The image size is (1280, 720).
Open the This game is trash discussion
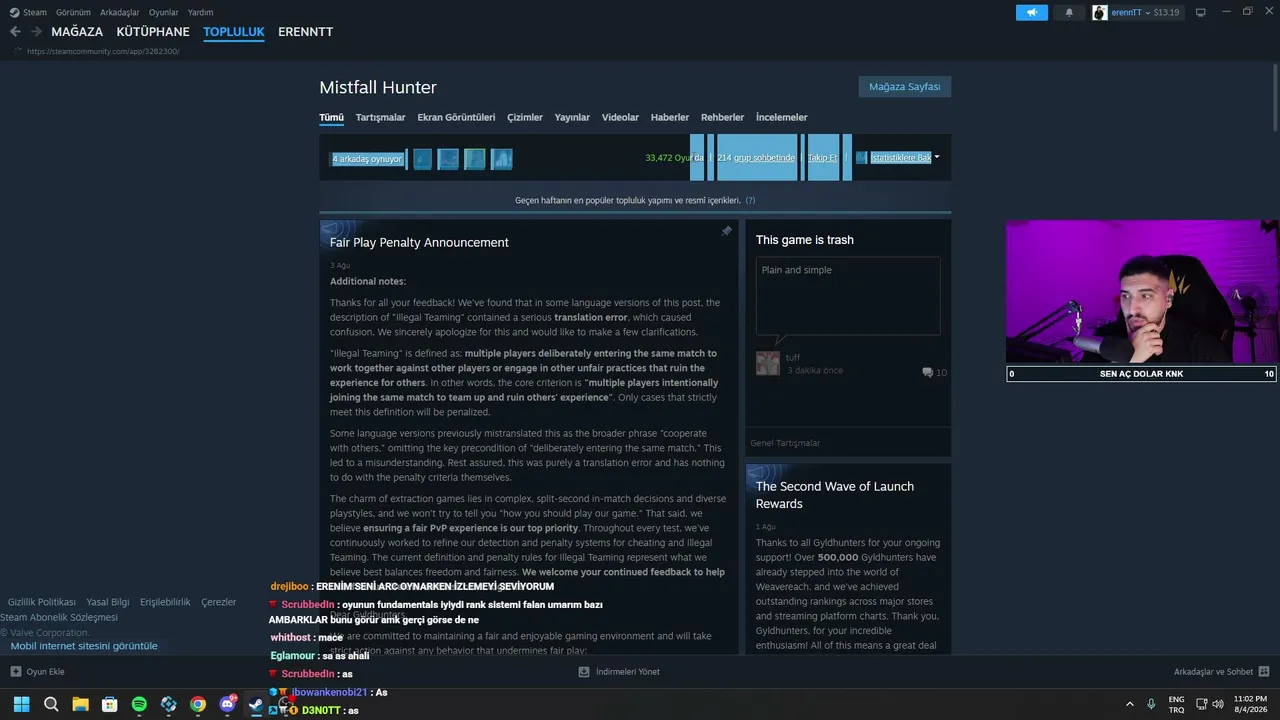(x=805, y=240)
